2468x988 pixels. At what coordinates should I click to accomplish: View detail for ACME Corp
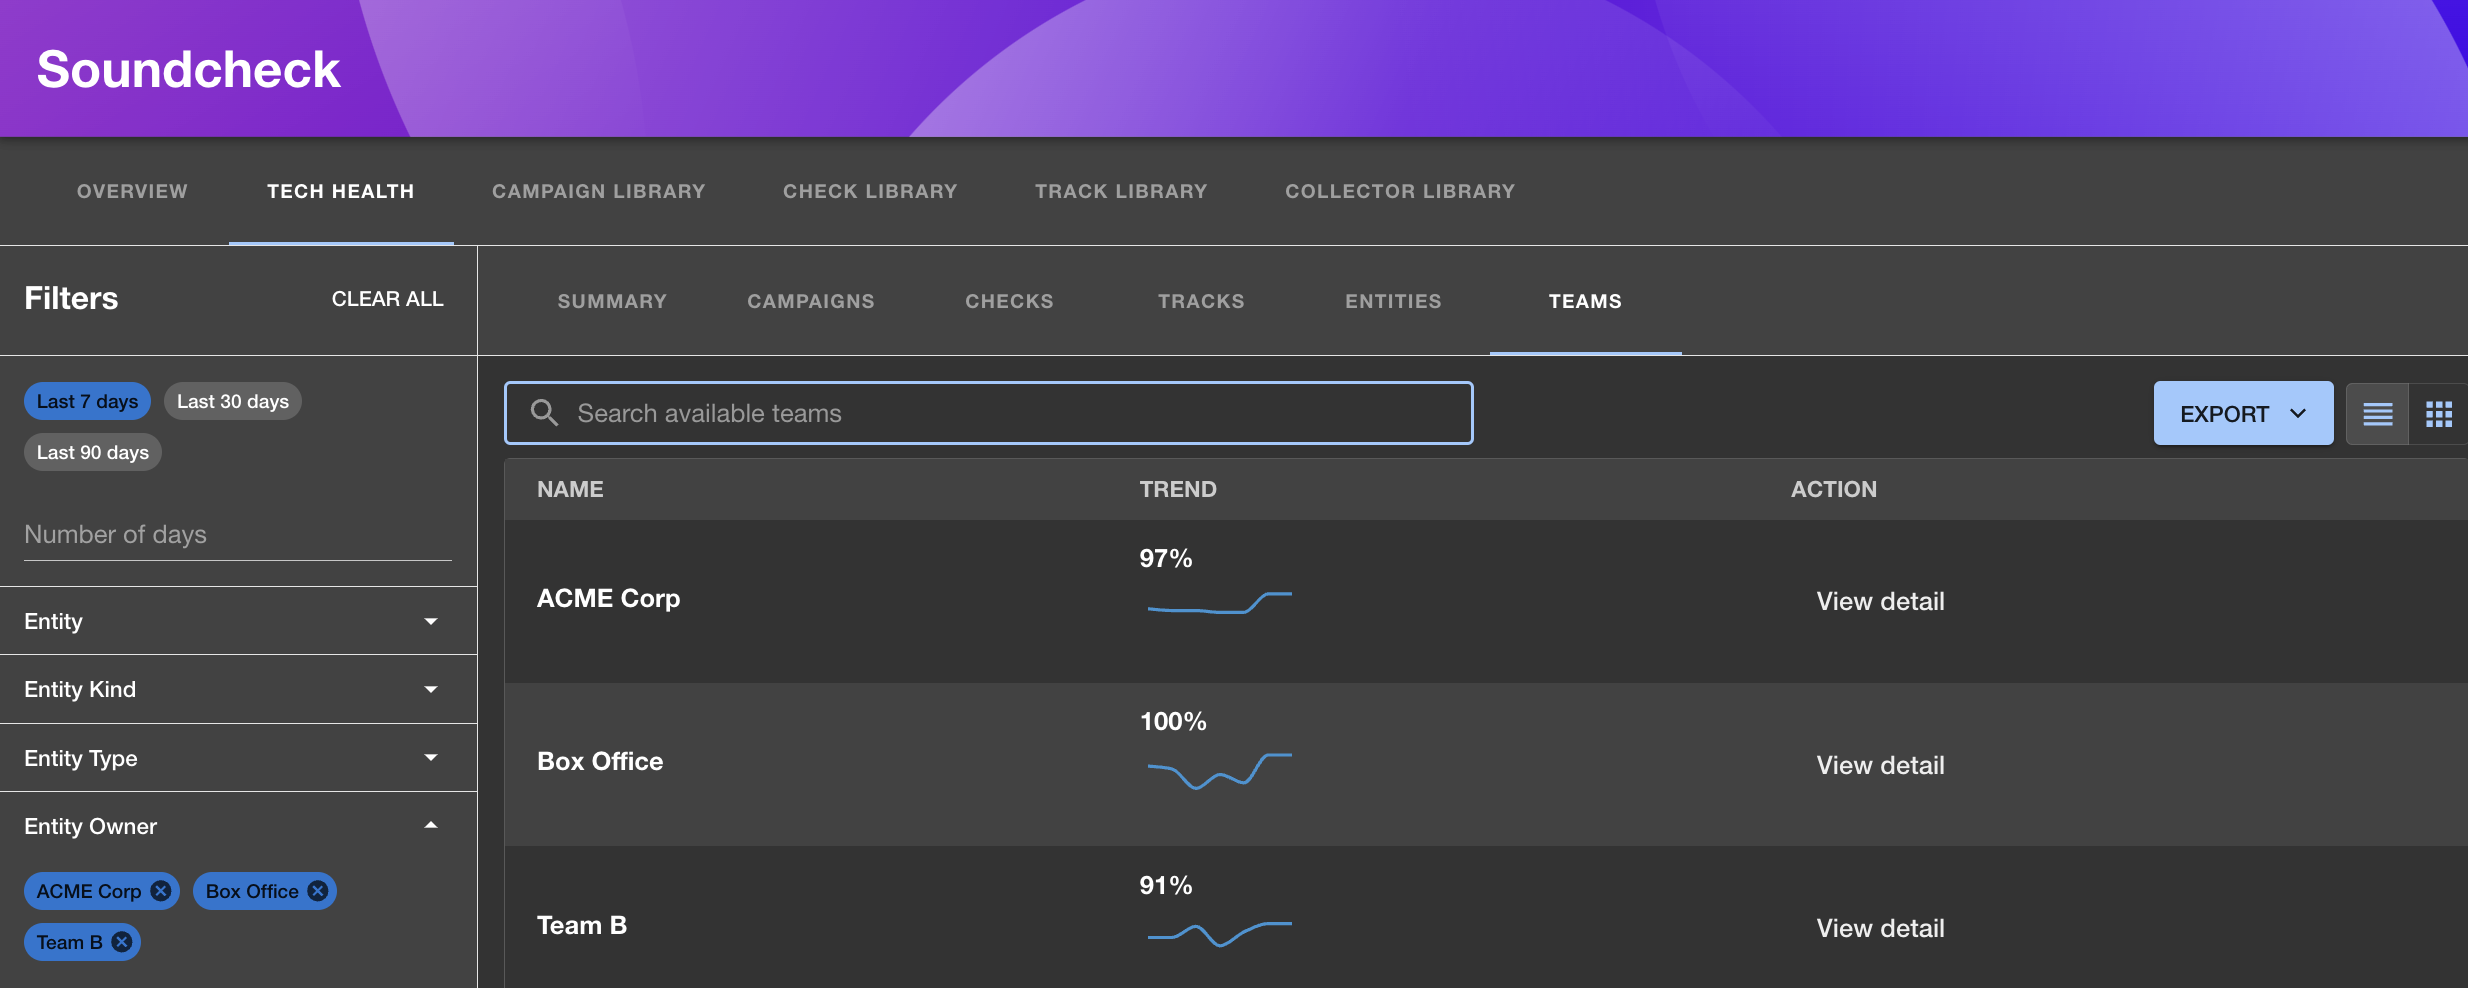[x=1880, y=601]
